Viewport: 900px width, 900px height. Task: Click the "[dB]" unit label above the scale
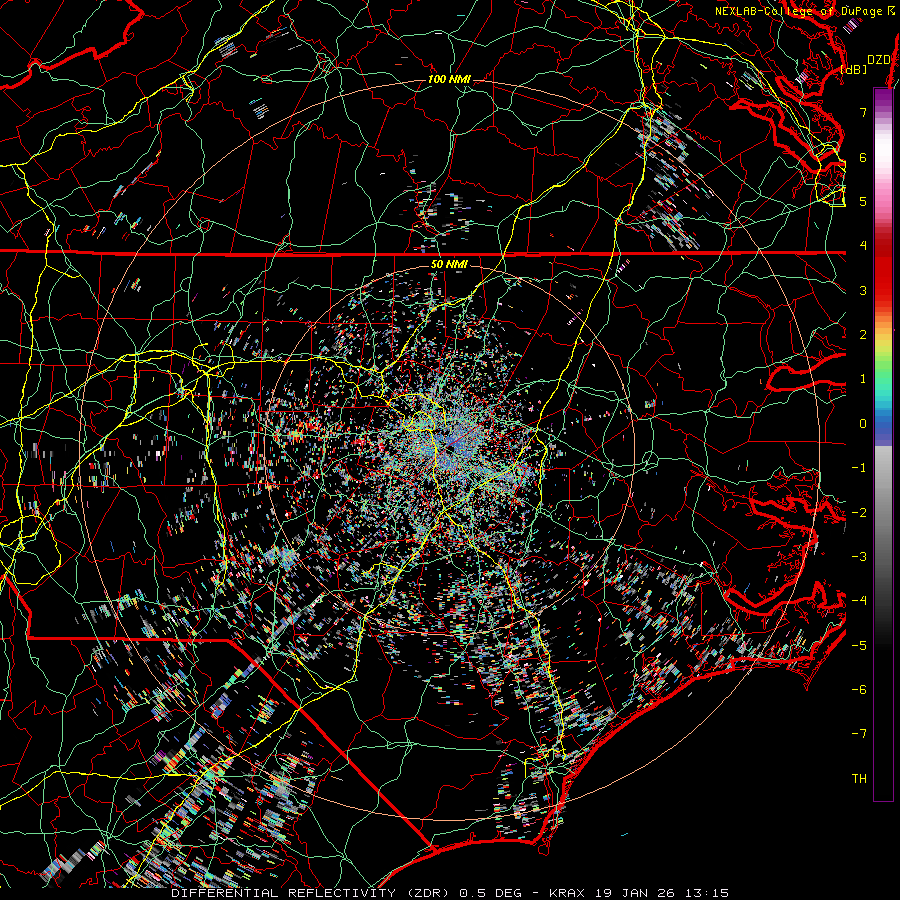[854, 70]
